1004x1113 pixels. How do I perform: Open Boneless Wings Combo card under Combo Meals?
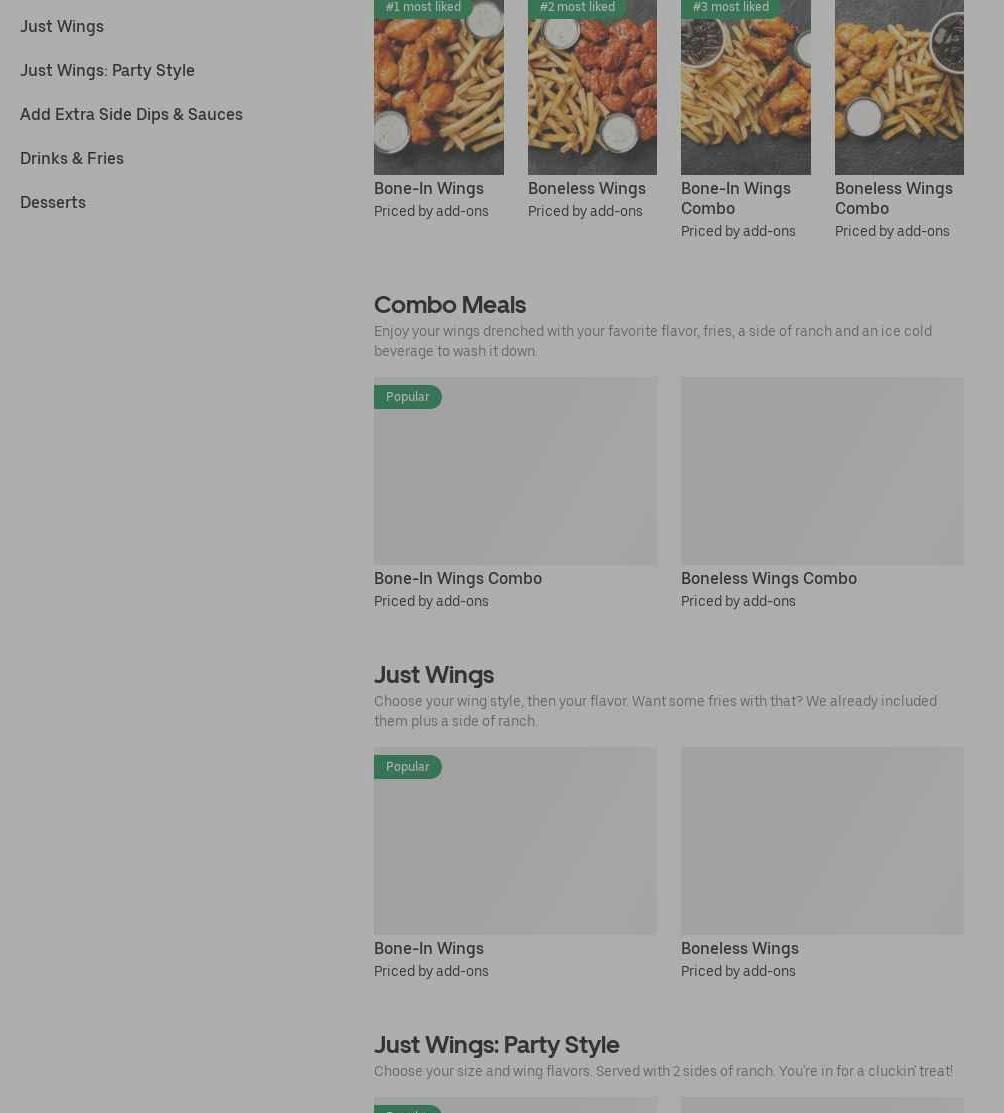pyautogui.click(x=822, y=471)
